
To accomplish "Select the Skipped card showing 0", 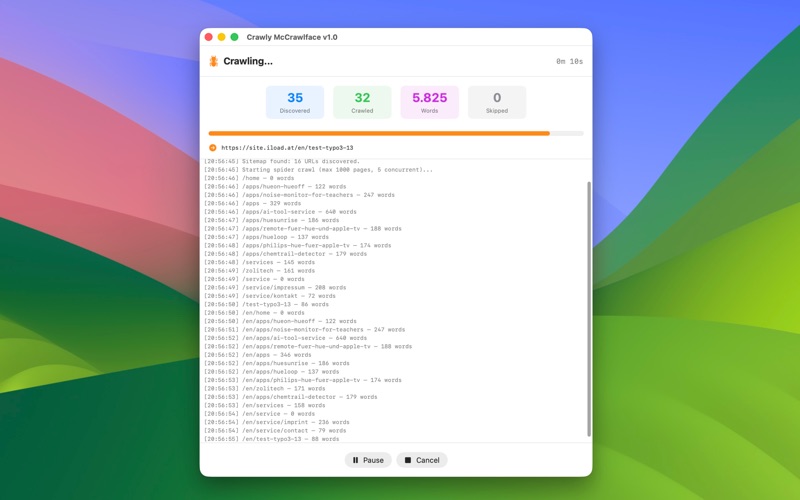I will click(x=497, y=102).
